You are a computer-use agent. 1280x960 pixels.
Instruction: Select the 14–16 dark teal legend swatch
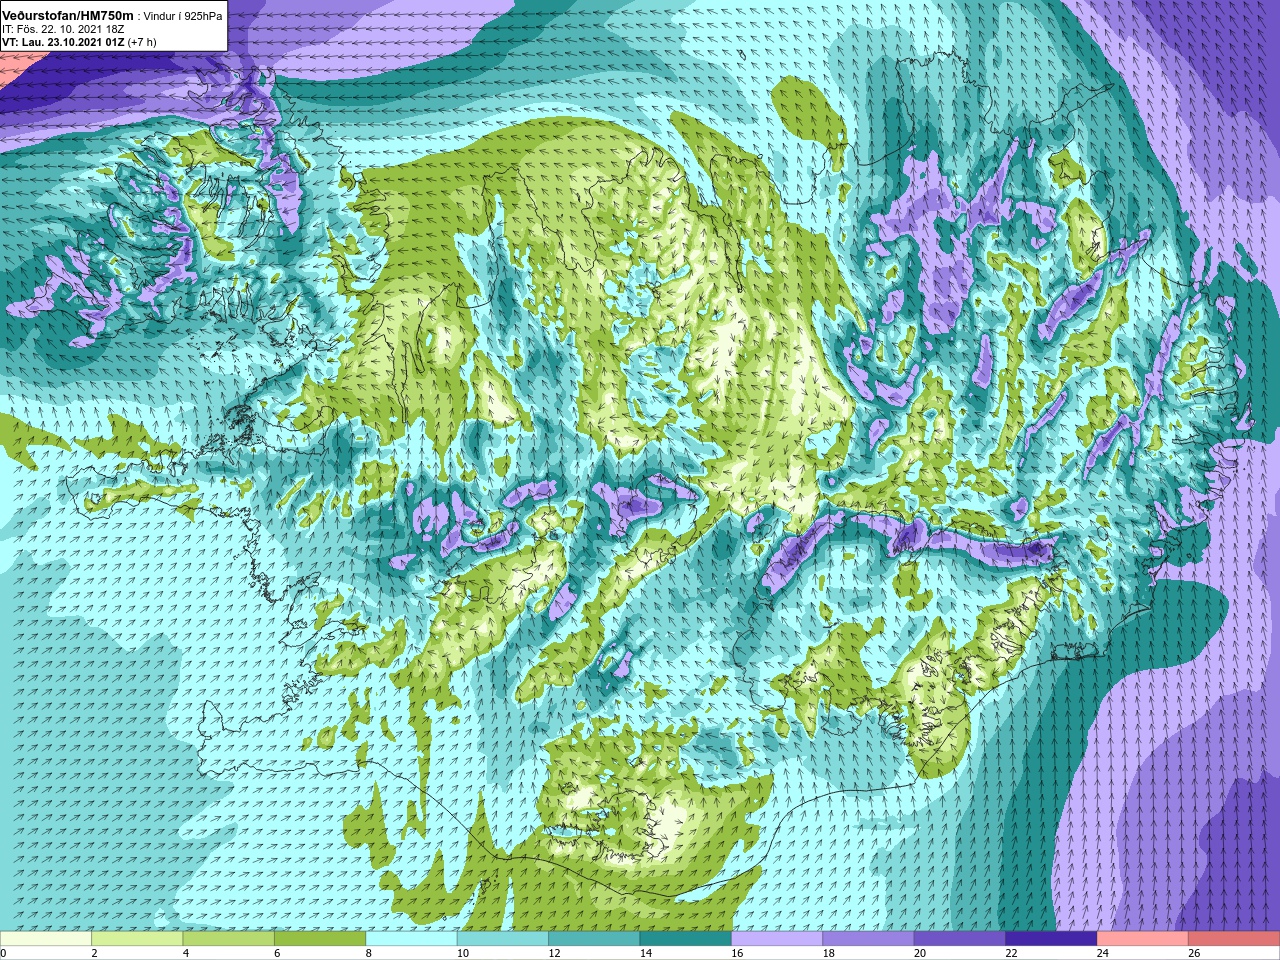tap(685, 939)
